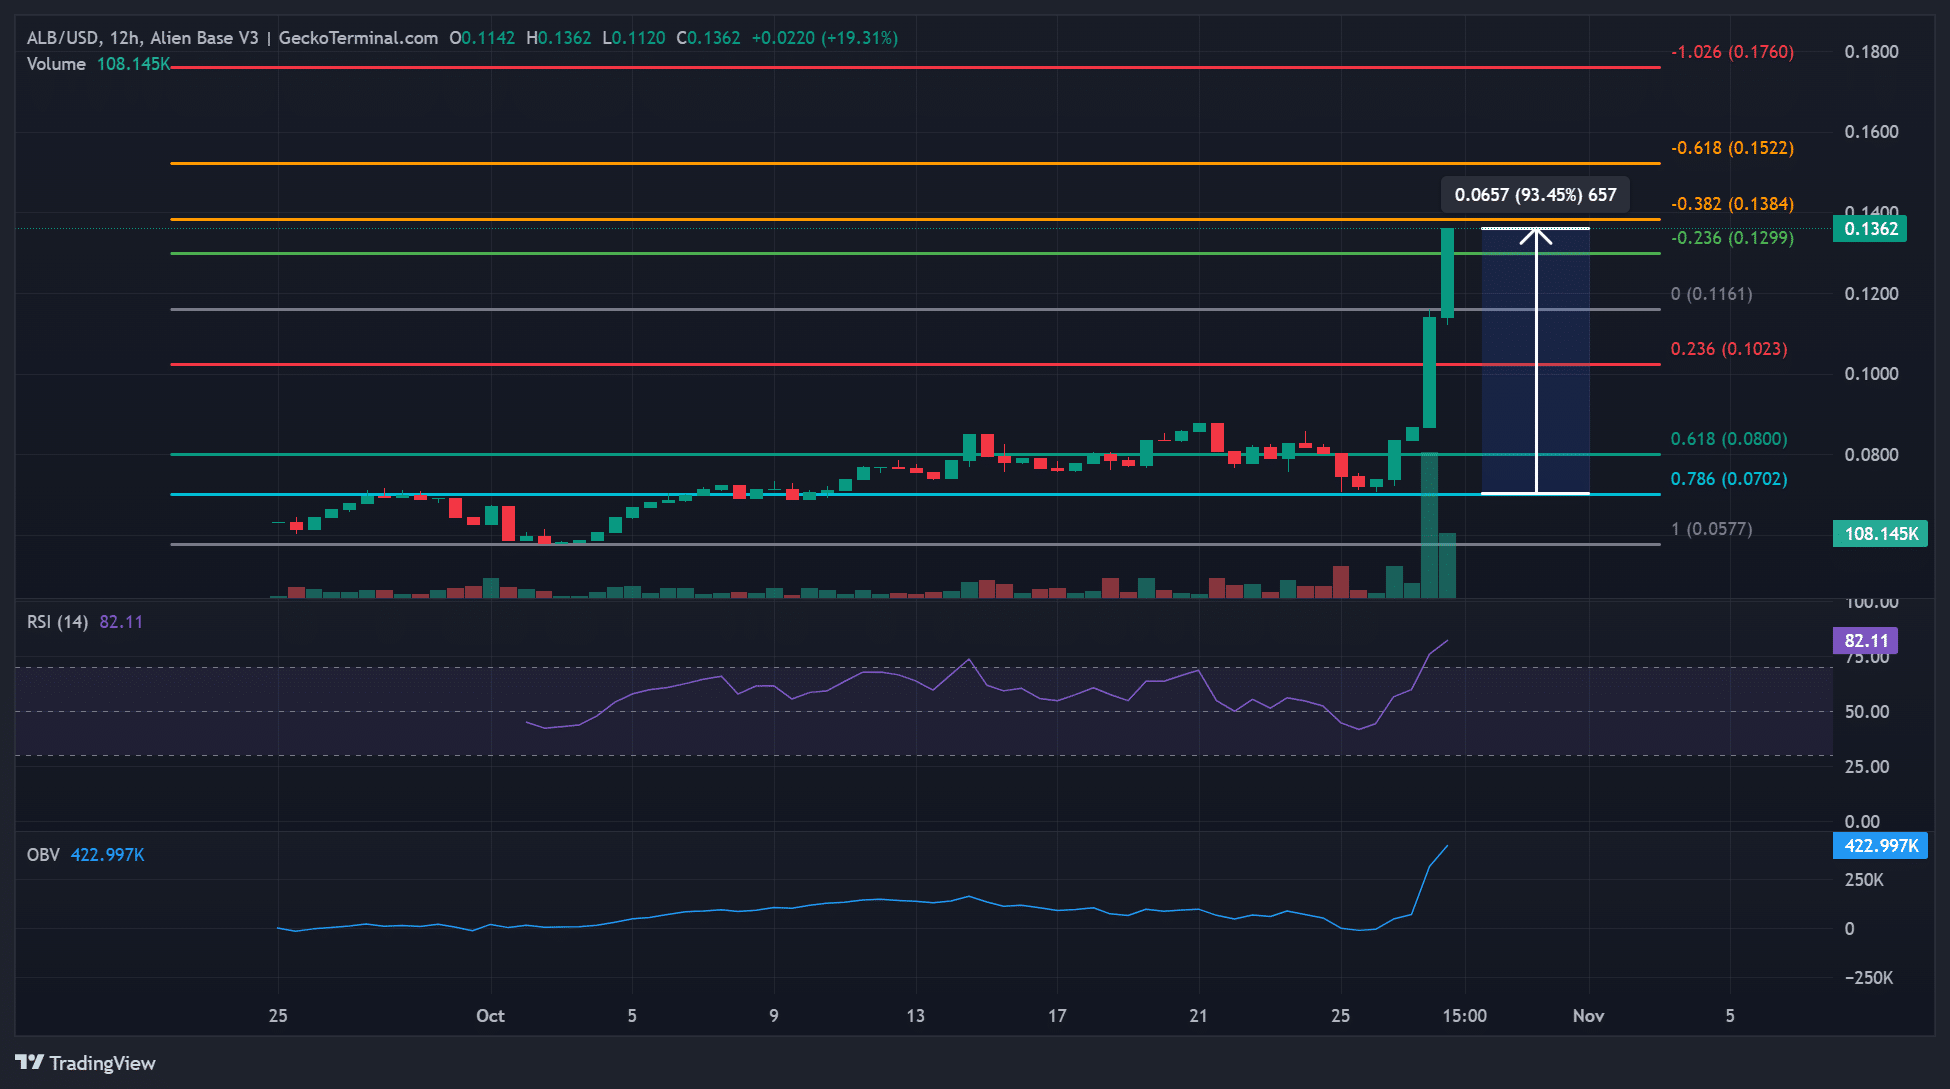The height and width of the screenshot is (1089, 1950).
Task: Click the ALB/USD chart title
Action: tap(232, 38)
